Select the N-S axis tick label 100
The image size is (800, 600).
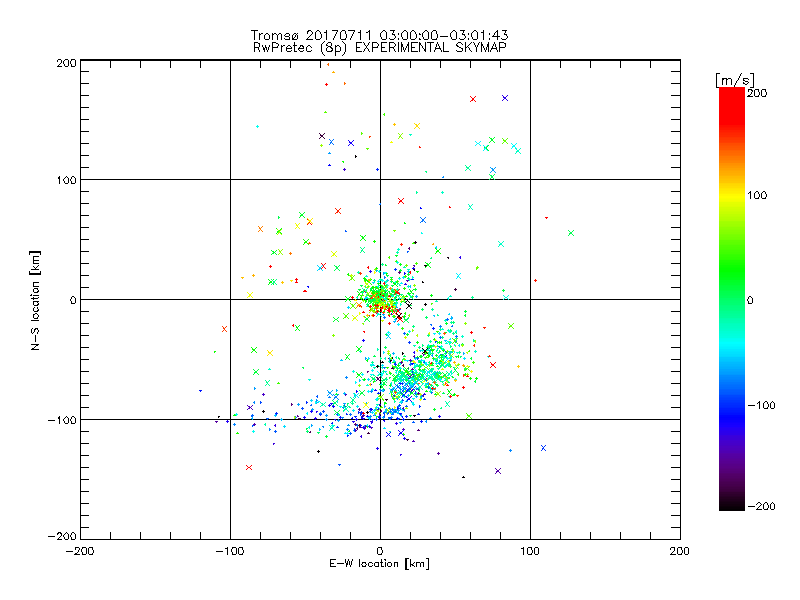point(66,180)
